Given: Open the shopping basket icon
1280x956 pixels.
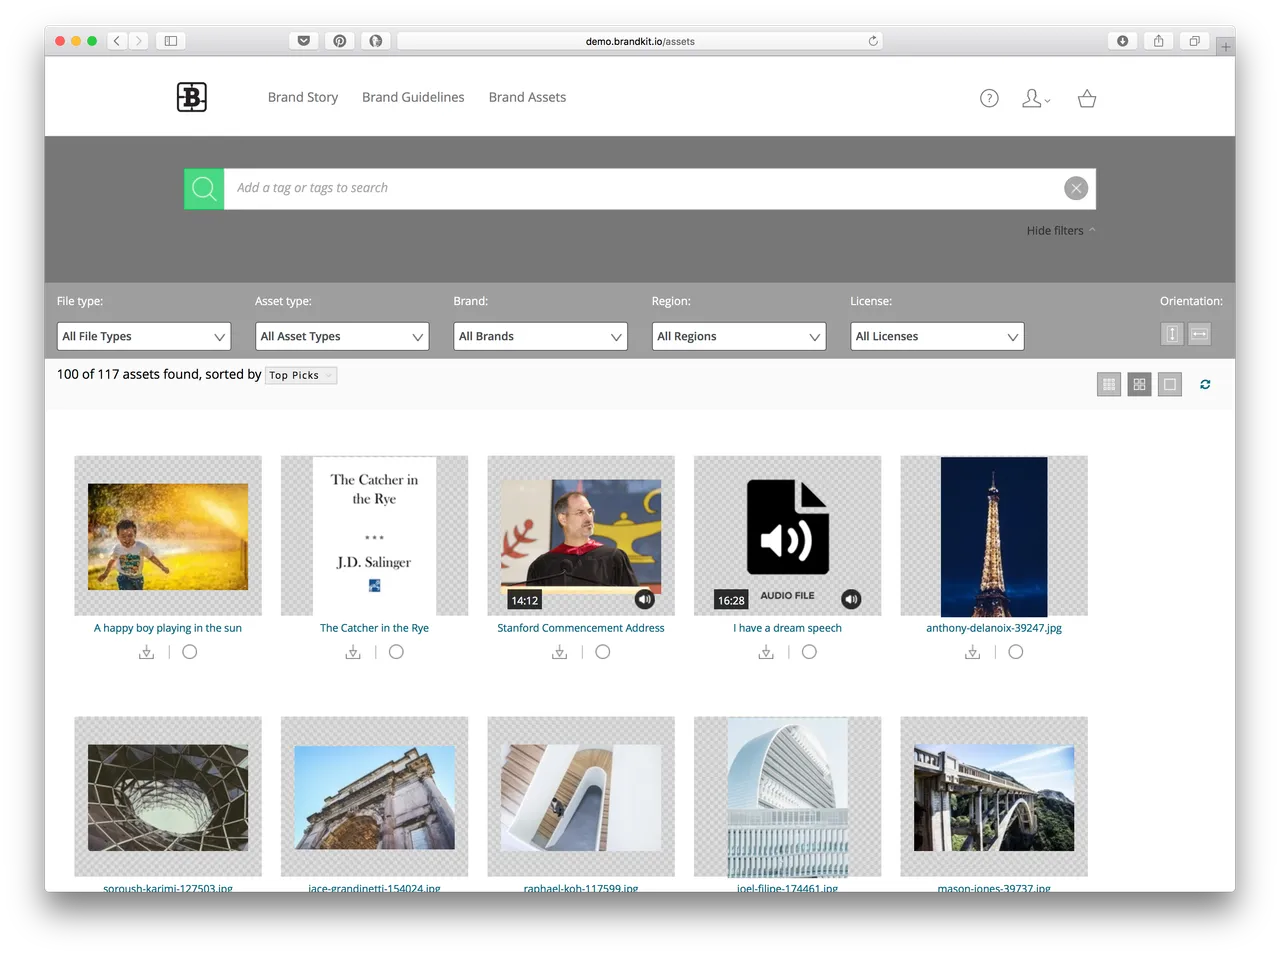Looking at the screenshot, I should coord(1087,98).
